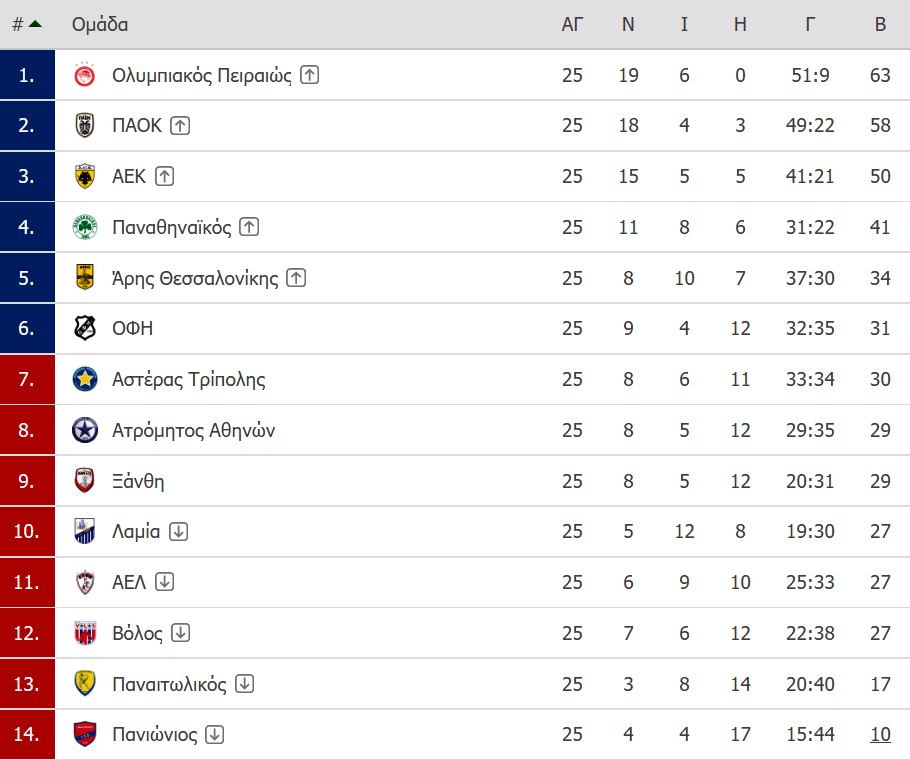Click the Ομάδα column header
Viewport: 910px width, 760px height.
point(100,24)
